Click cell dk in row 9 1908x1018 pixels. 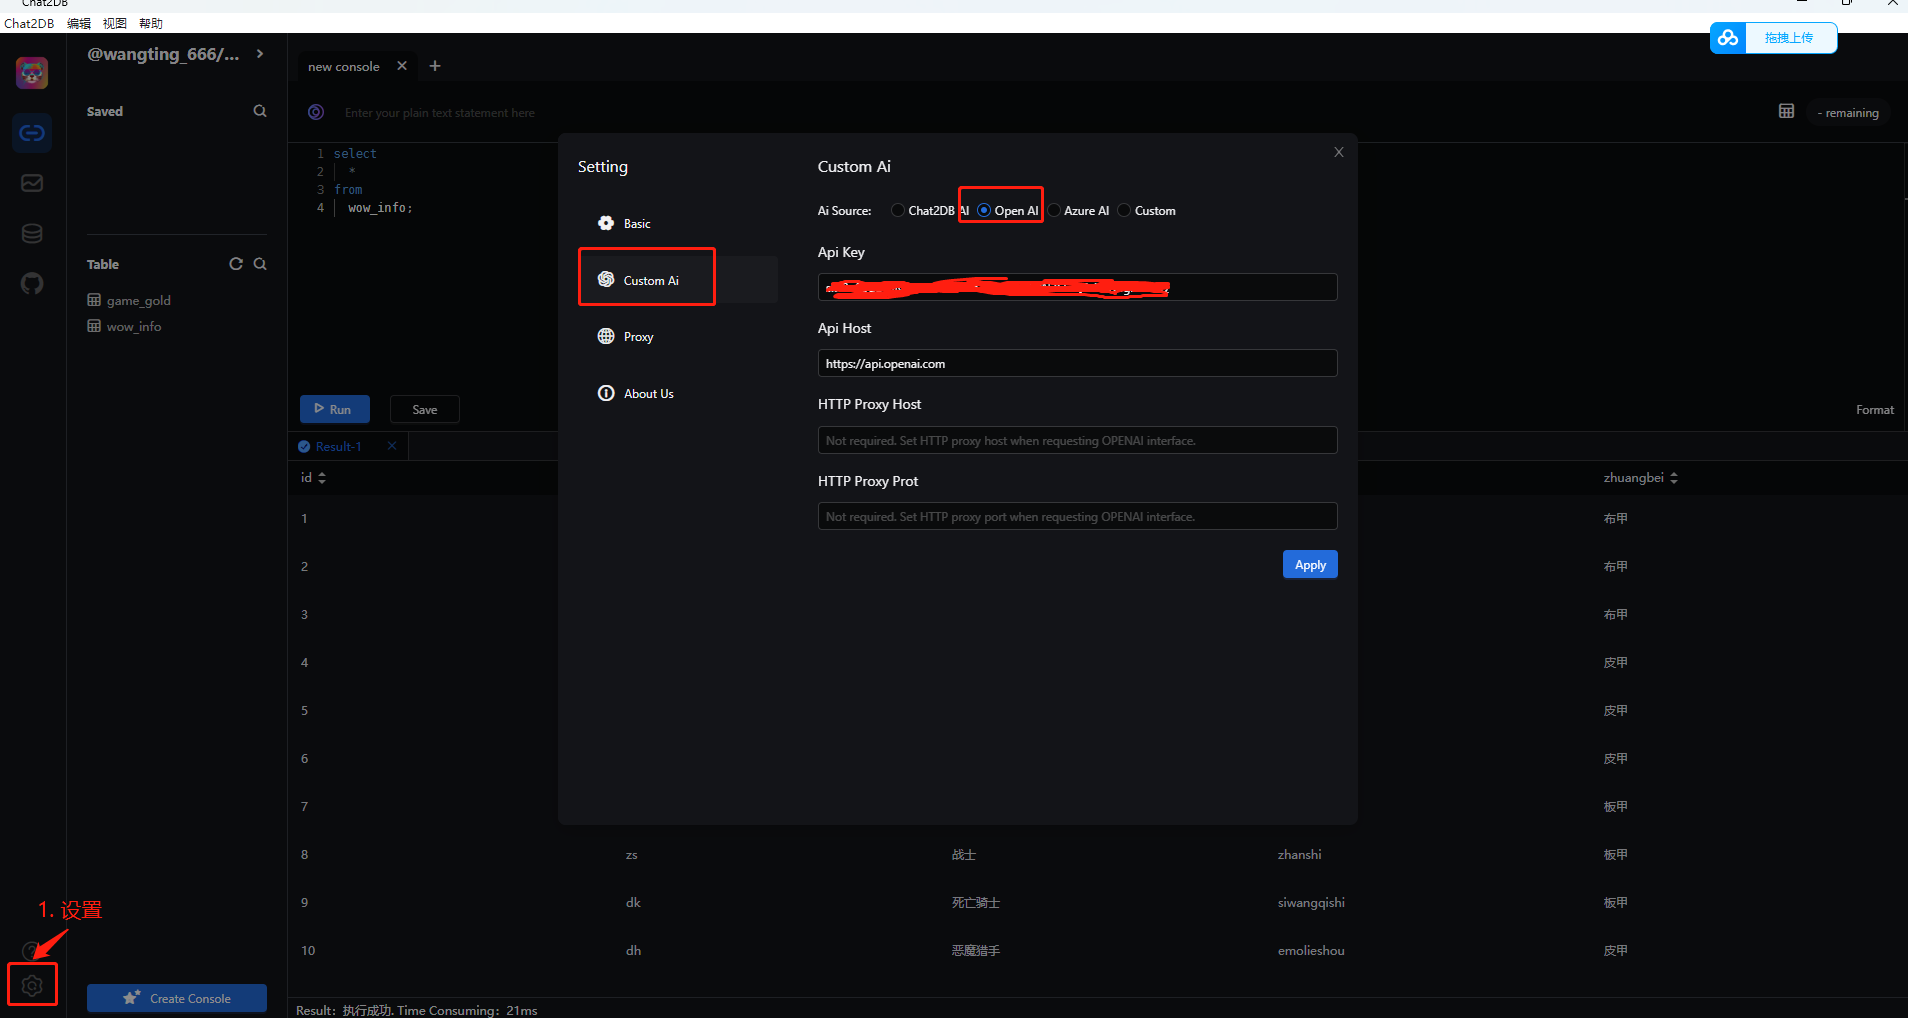point(633,902)
